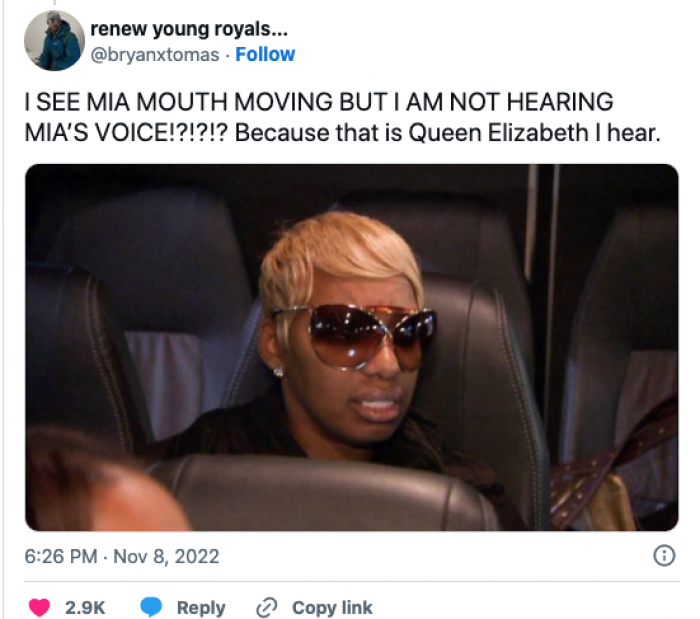The width and height of the screenshot is (700, 619).
Task: Like the tweet with the heart icon
Action: 39,607
